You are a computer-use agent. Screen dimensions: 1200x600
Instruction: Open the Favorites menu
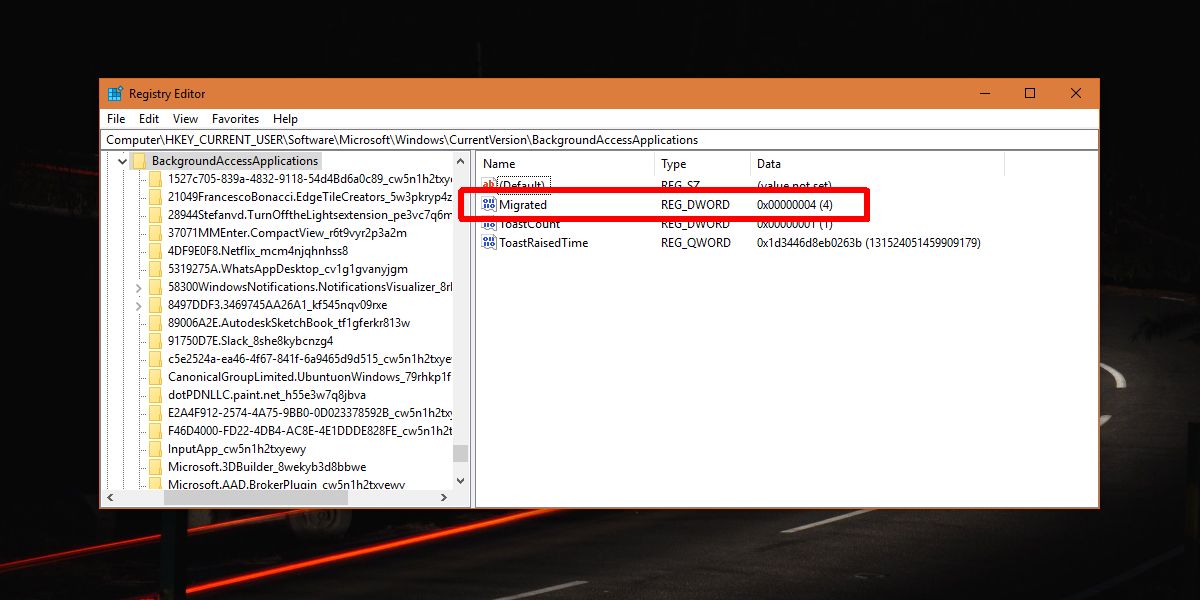click(x=235, y=118)
